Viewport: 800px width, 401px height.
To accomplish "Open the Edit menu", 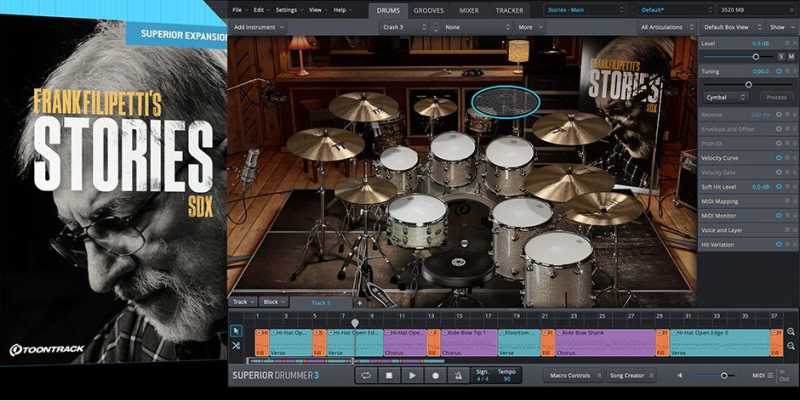I will tap(261, 10).
